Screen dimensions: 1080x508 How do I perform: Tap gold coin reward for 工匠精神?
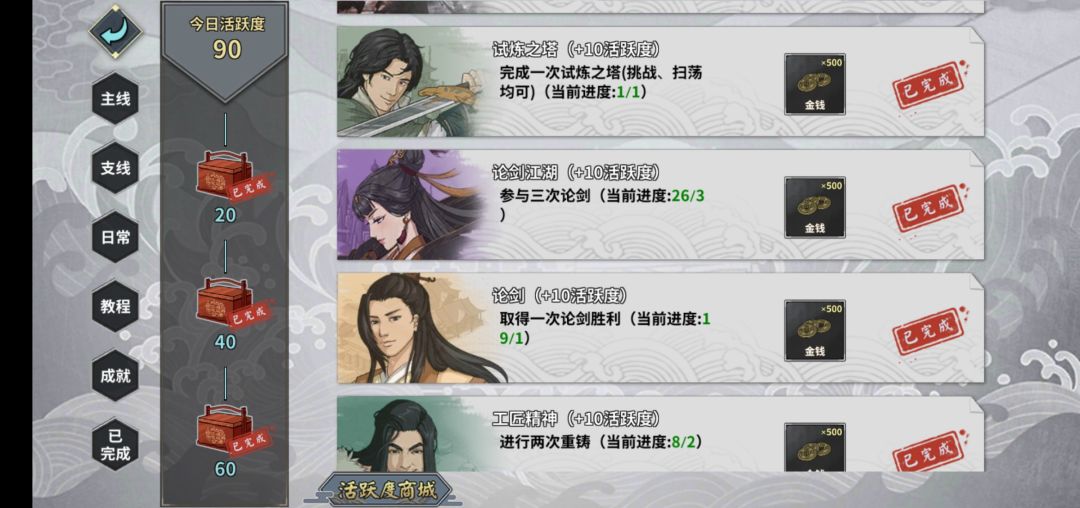pyautogui.click(x=815, y=447)
